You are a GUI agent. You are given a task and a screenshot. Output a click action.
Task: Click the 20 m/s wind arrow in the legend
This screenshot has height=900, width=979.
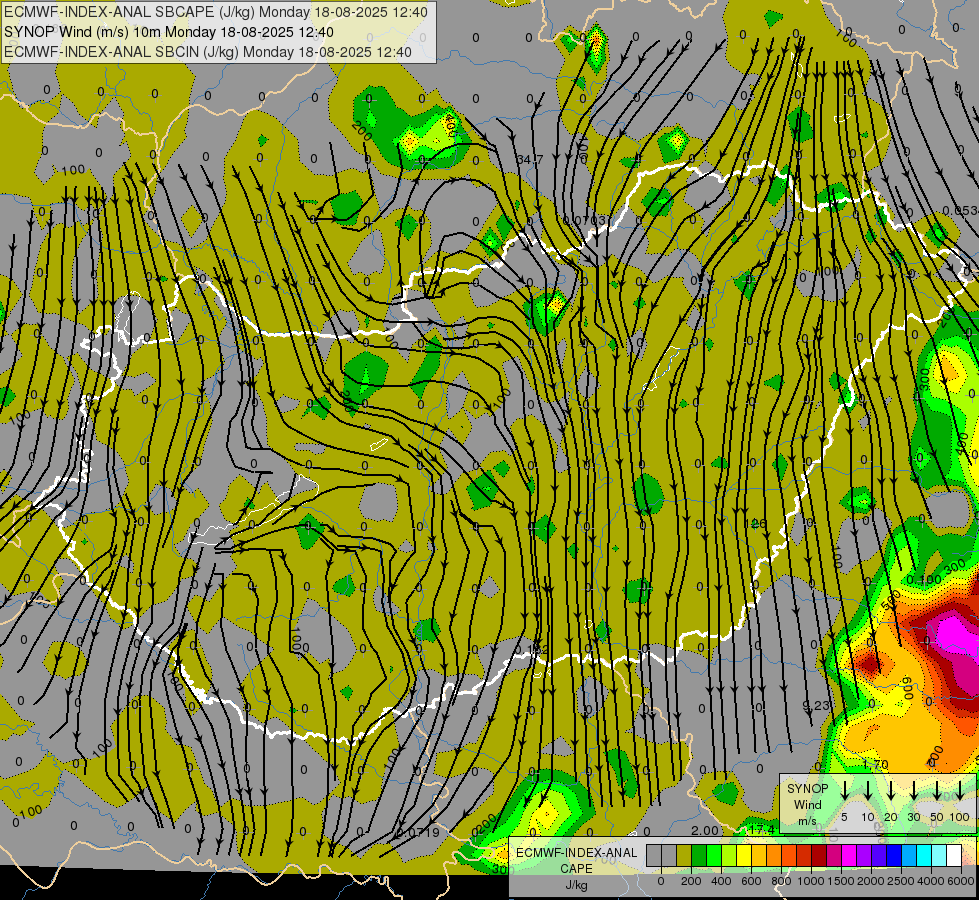coord(891,790)
